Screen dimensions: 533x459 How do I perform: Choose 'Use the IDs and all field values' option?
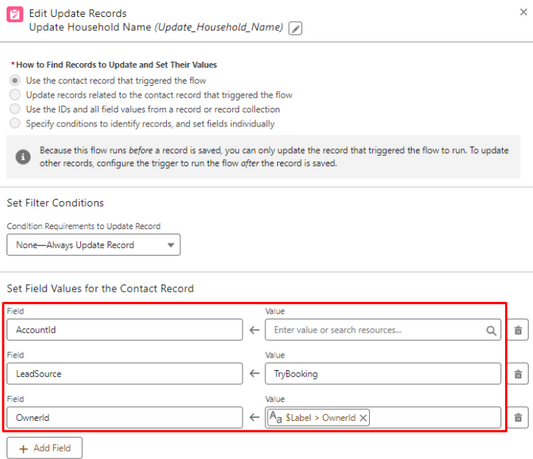(15, 109)
